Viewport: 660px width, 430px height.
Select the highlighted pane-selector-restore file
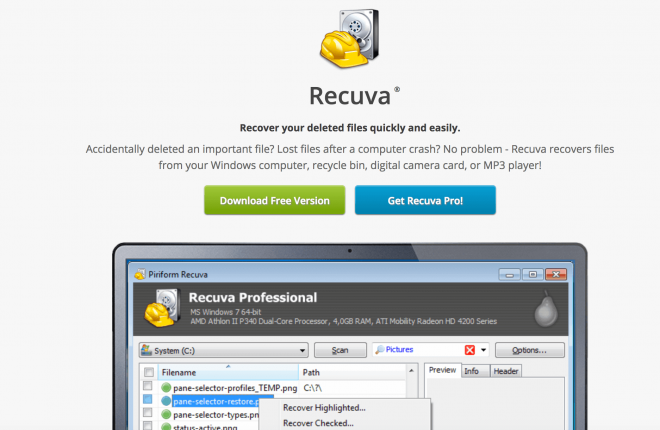(216, 401)
